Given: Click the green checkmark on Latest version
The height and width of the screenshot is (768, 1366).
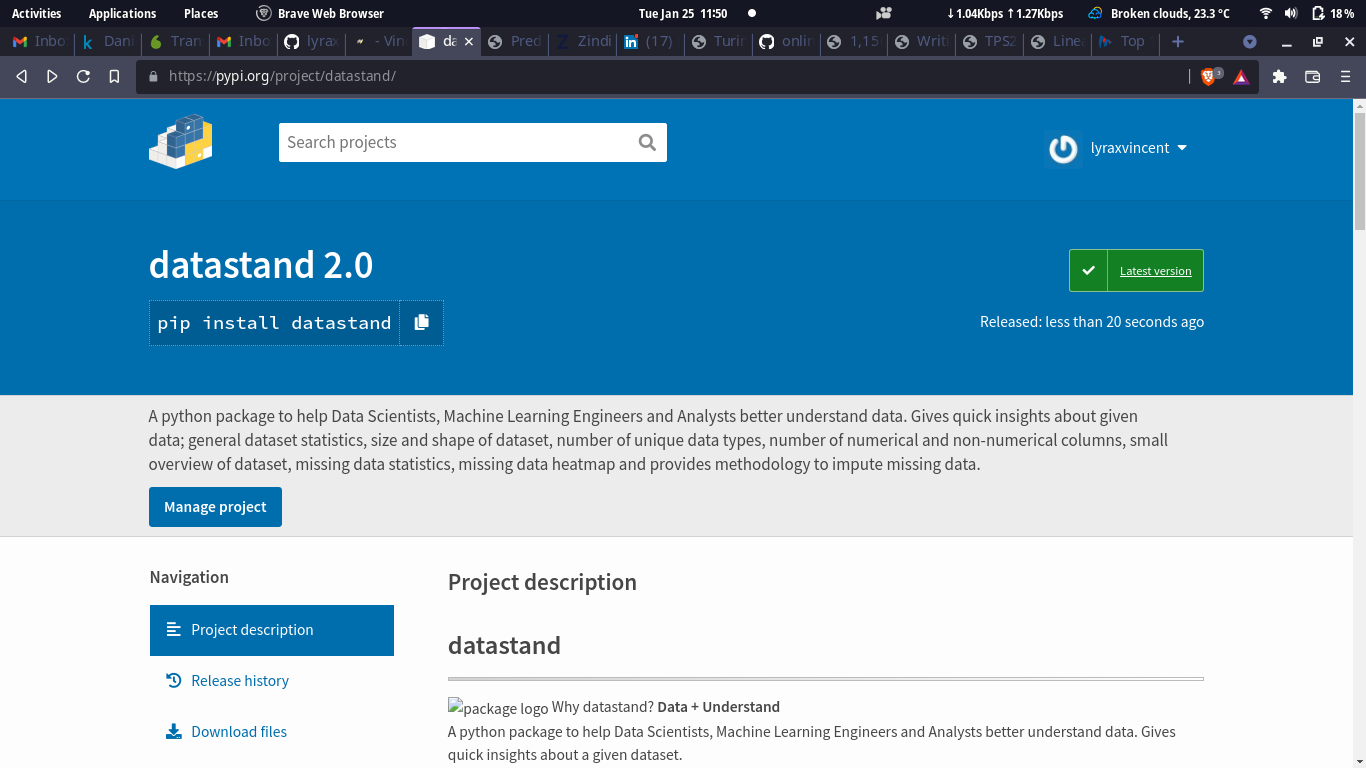Looking at the screenshot, I should pyautogui.click(x=1088, y=270).
